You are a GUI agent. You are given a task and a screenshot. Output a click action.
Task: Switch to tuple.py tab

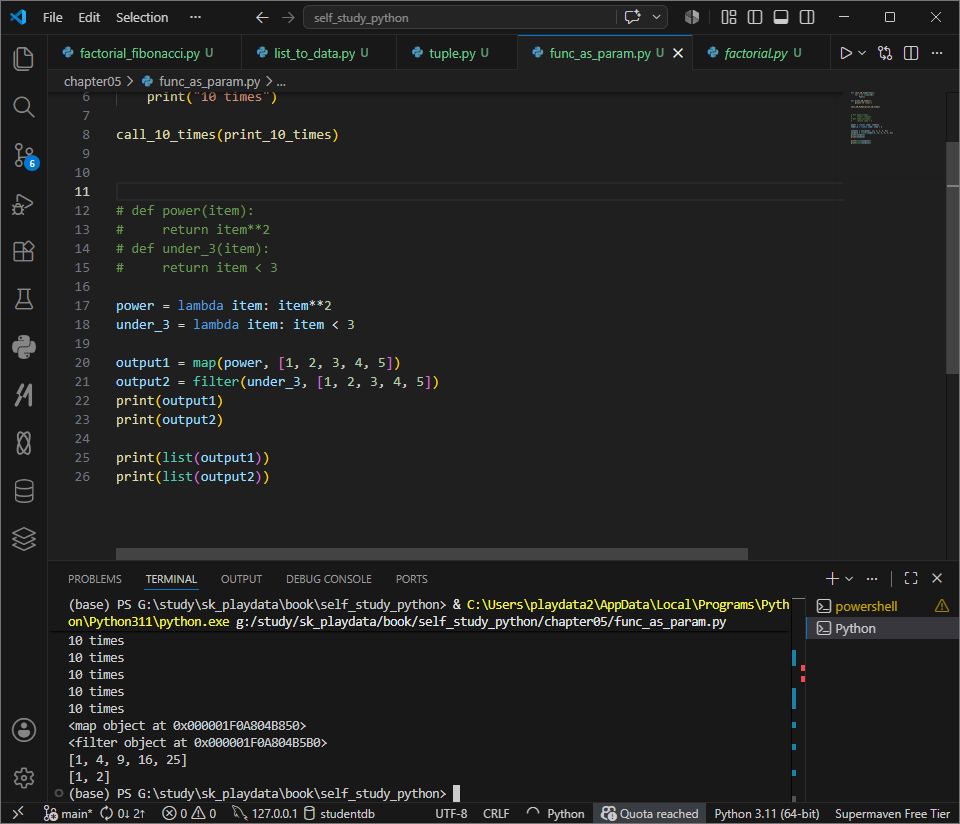click(x=457, y=53)
